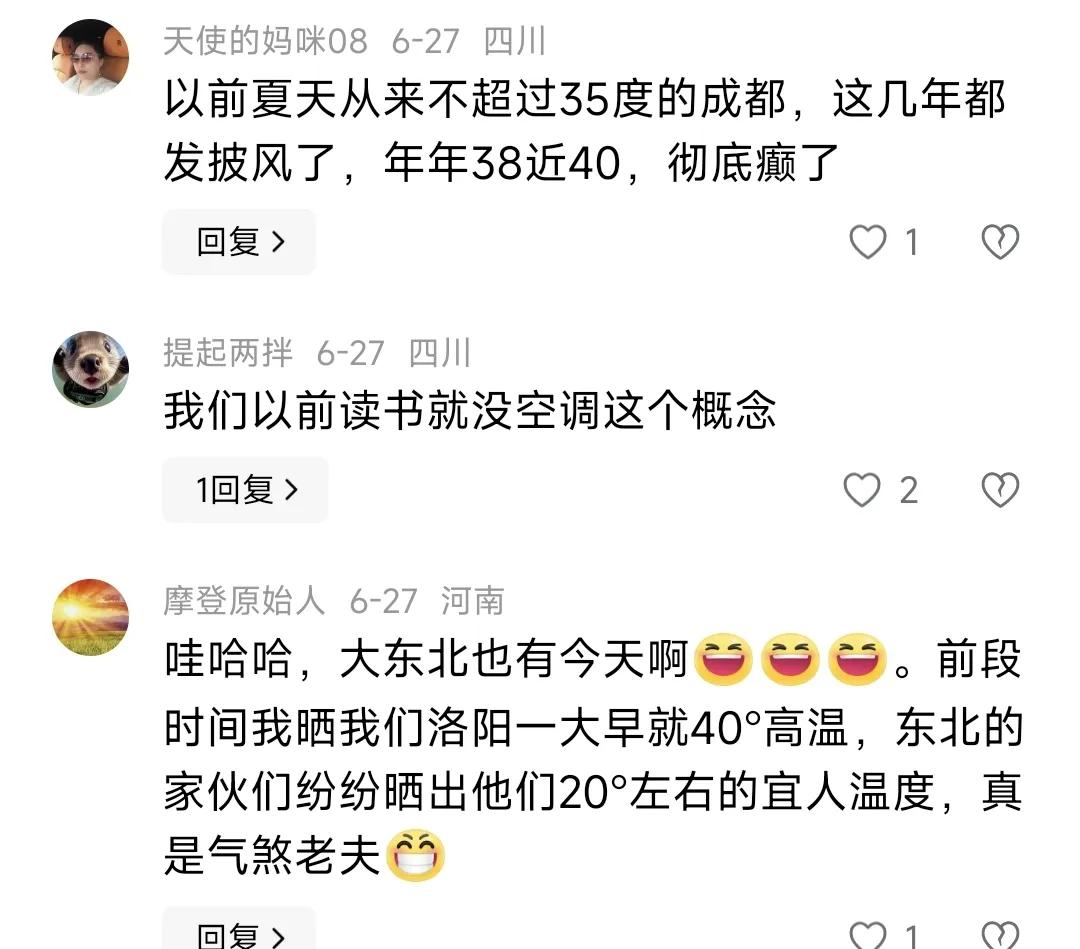Like the comment by 摩登原始人
Screen dimensions: 1080x949
click(867, 935)
